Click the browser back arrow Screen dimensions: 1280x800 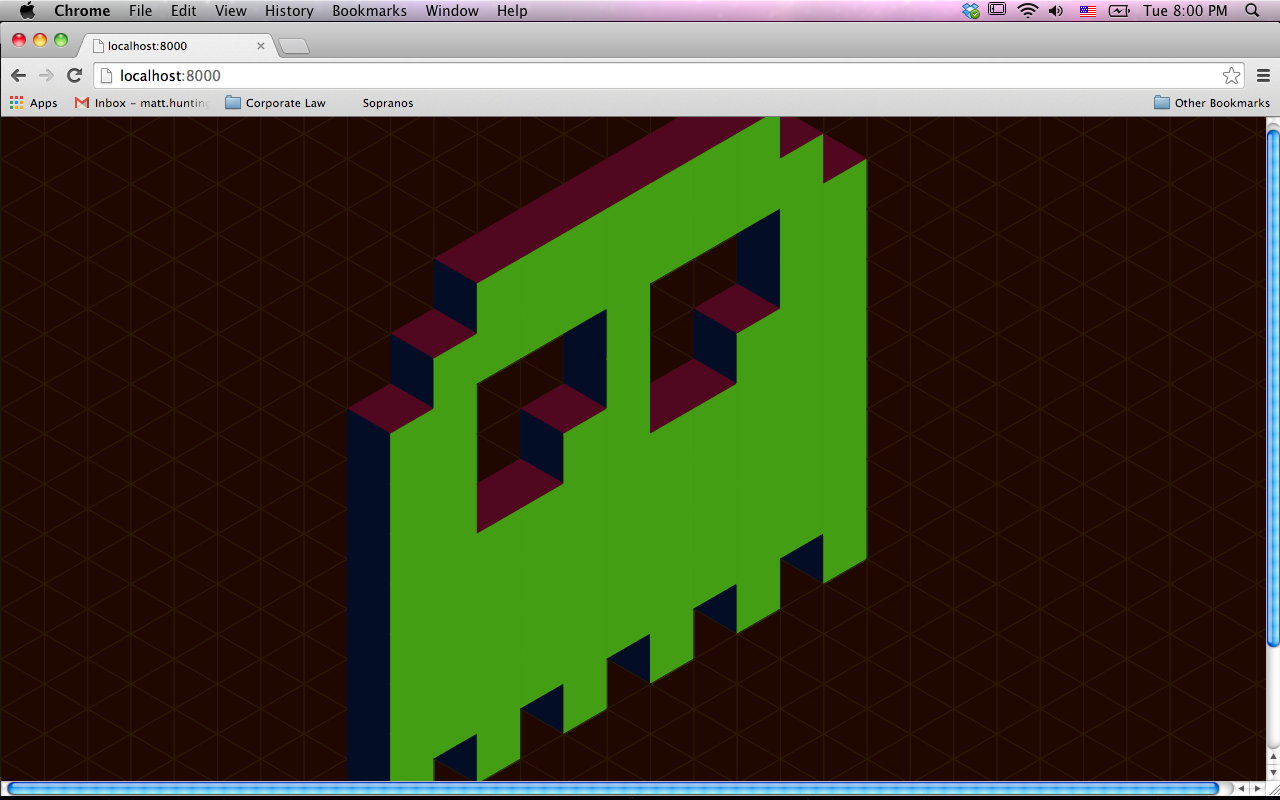(x=18, y=76)
